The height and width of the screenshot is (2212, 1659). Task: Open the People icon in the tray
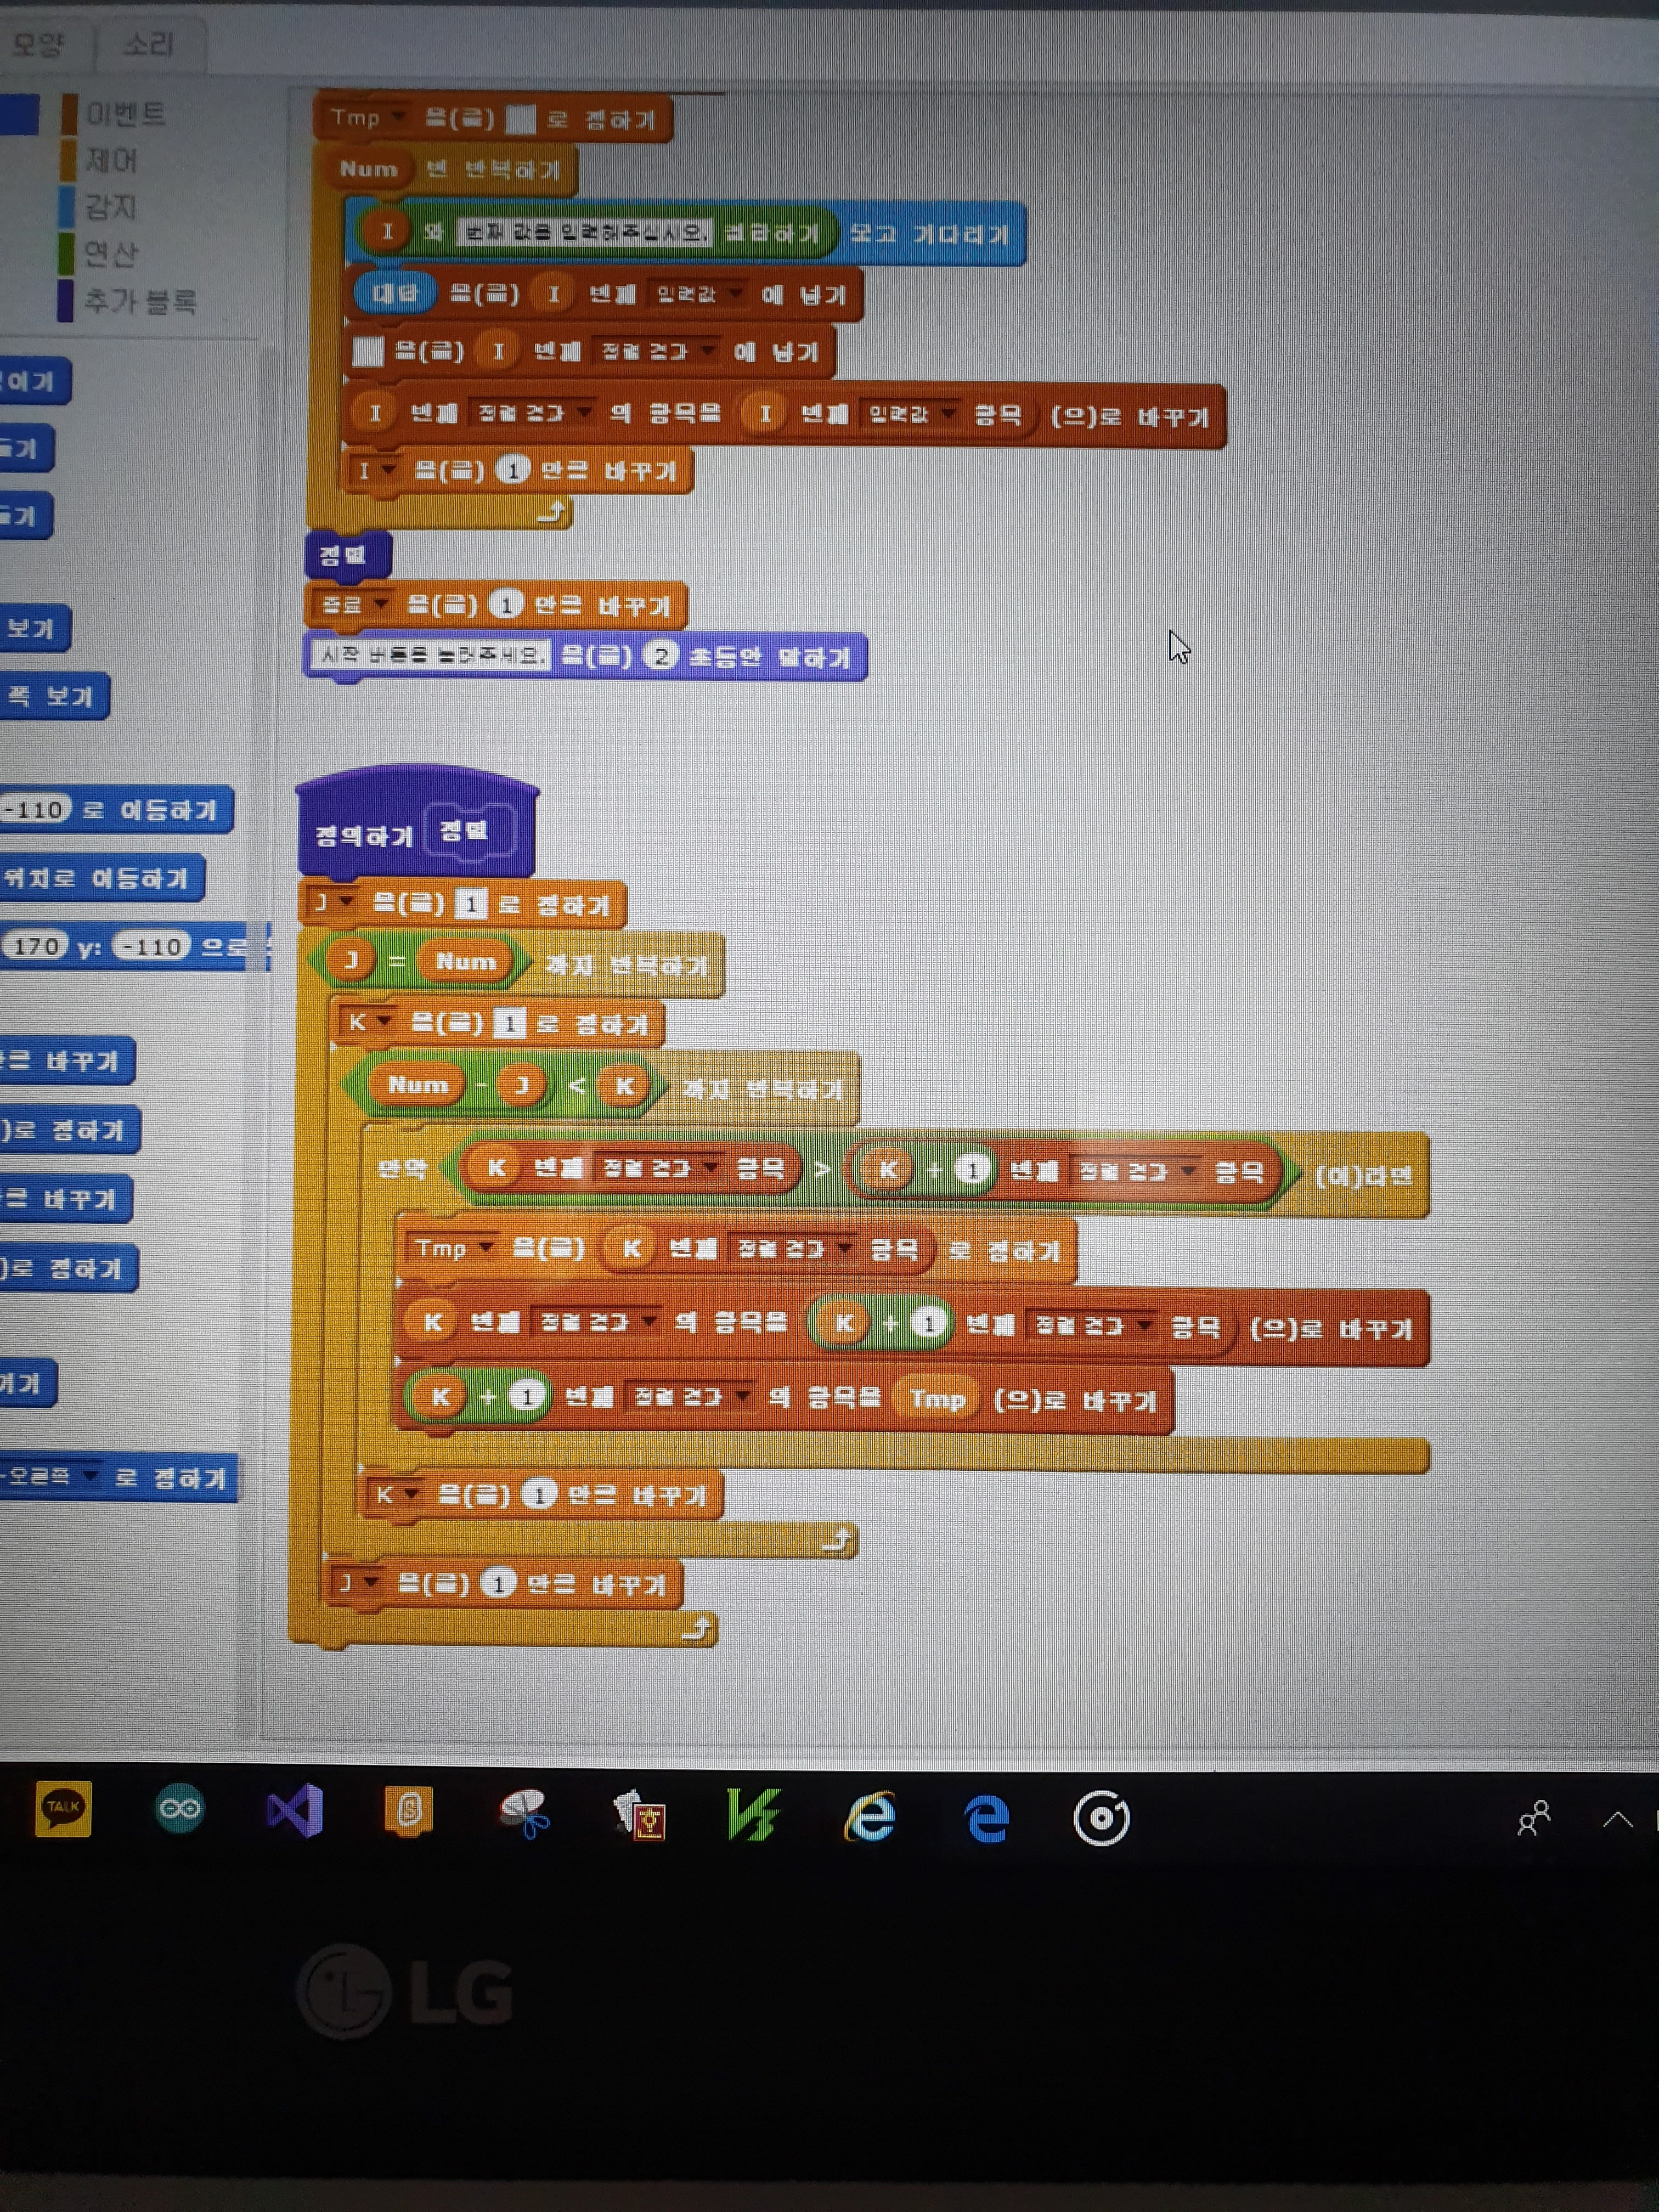click(x=1533, y=1818)
